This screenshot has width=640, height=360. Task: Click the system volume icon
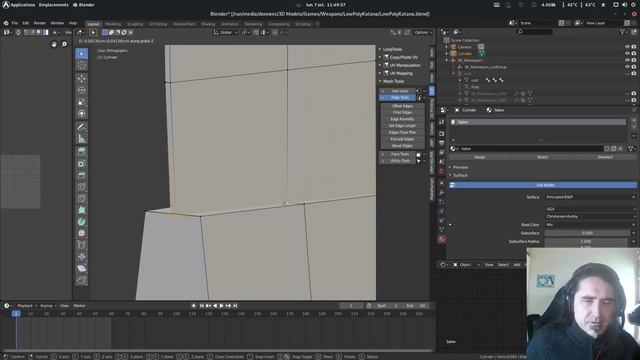tap(625, 5)
